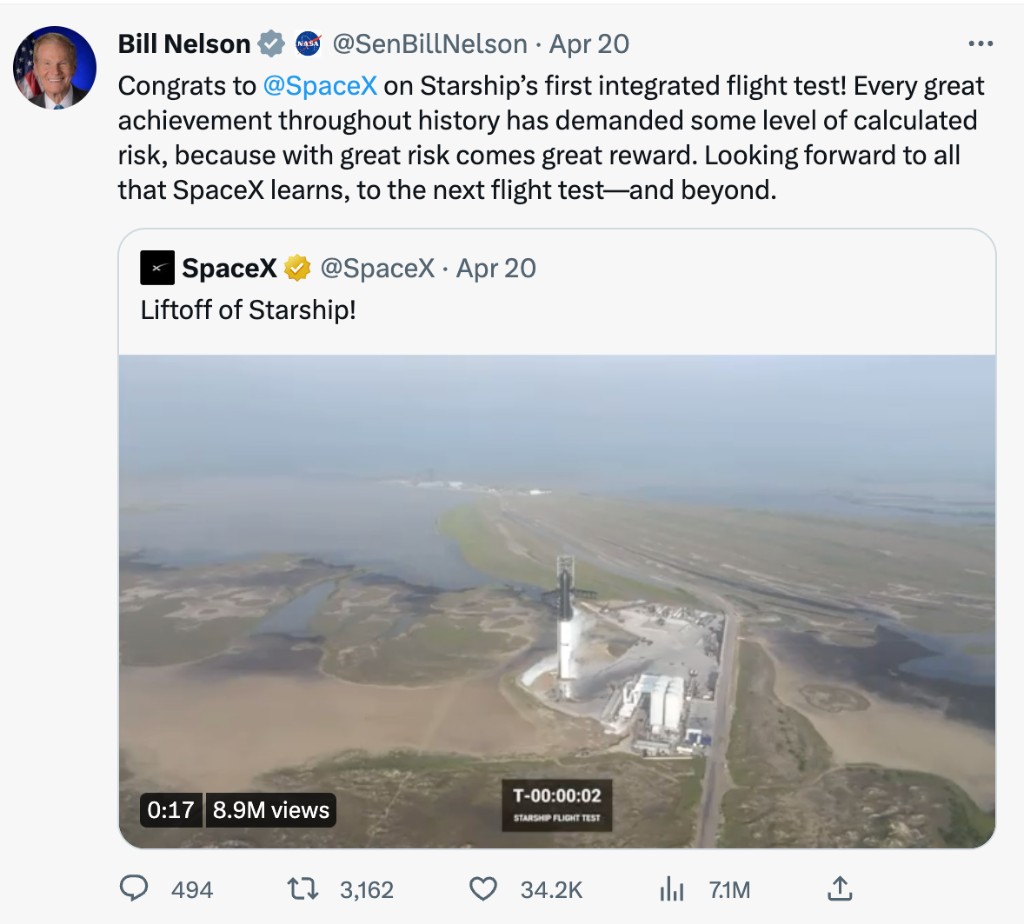Open the @SenBillNelson handle link
The width and height of the screenshot is (1024, 924).
coord(429,44)
